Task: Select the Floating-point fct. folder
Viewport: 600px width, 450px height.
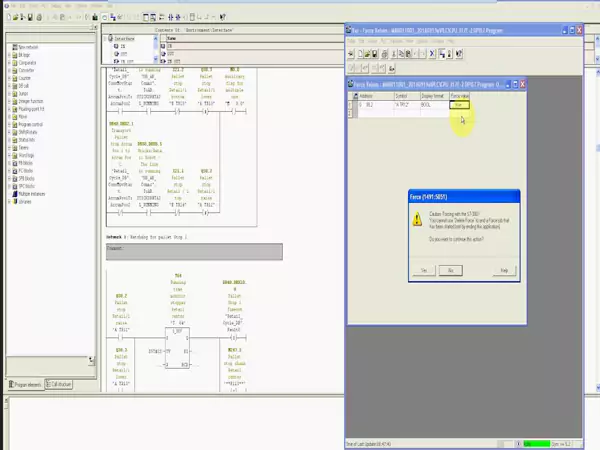Action: (x=31, y=109)
